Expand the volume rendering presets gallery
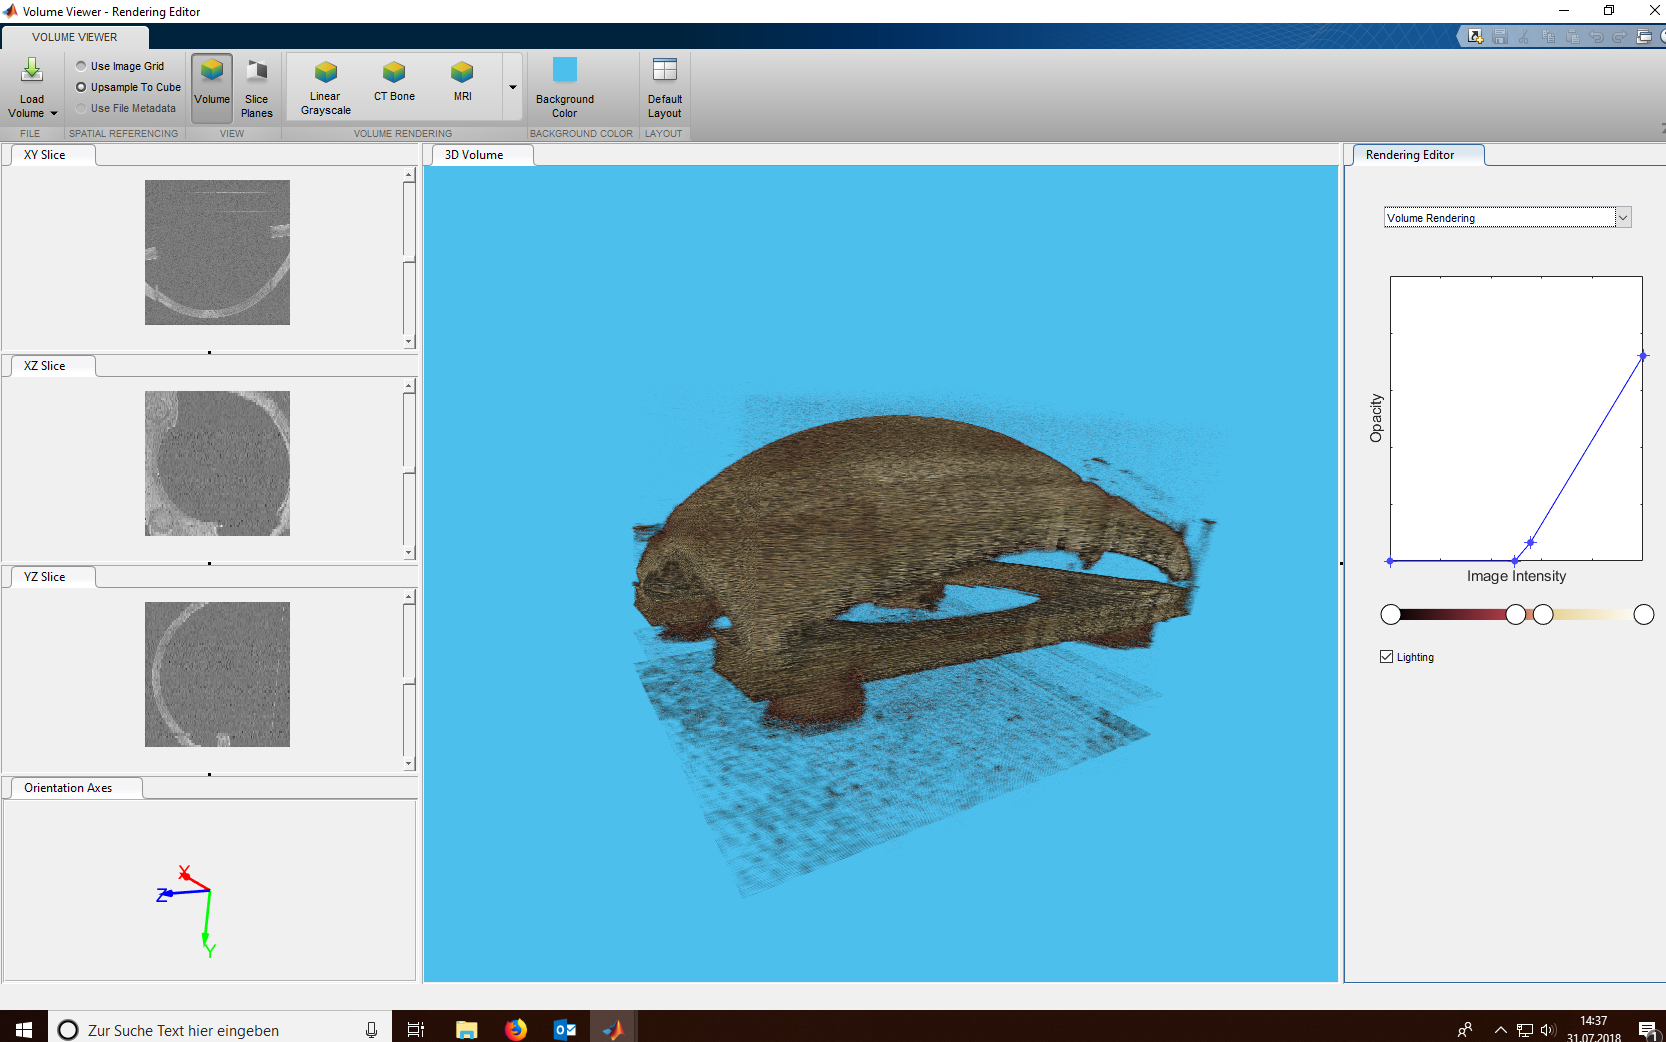The height and width of the screenshot is (1042, 1666). (513, 88)
